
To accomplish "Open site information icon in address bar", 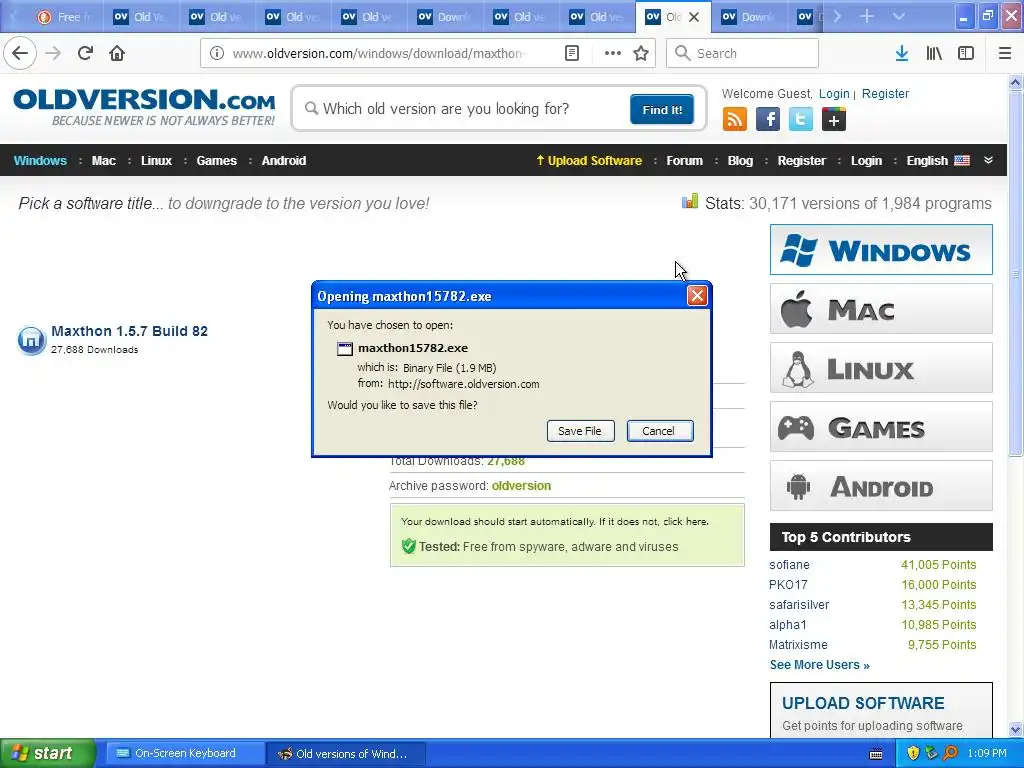I will [216, 53].
